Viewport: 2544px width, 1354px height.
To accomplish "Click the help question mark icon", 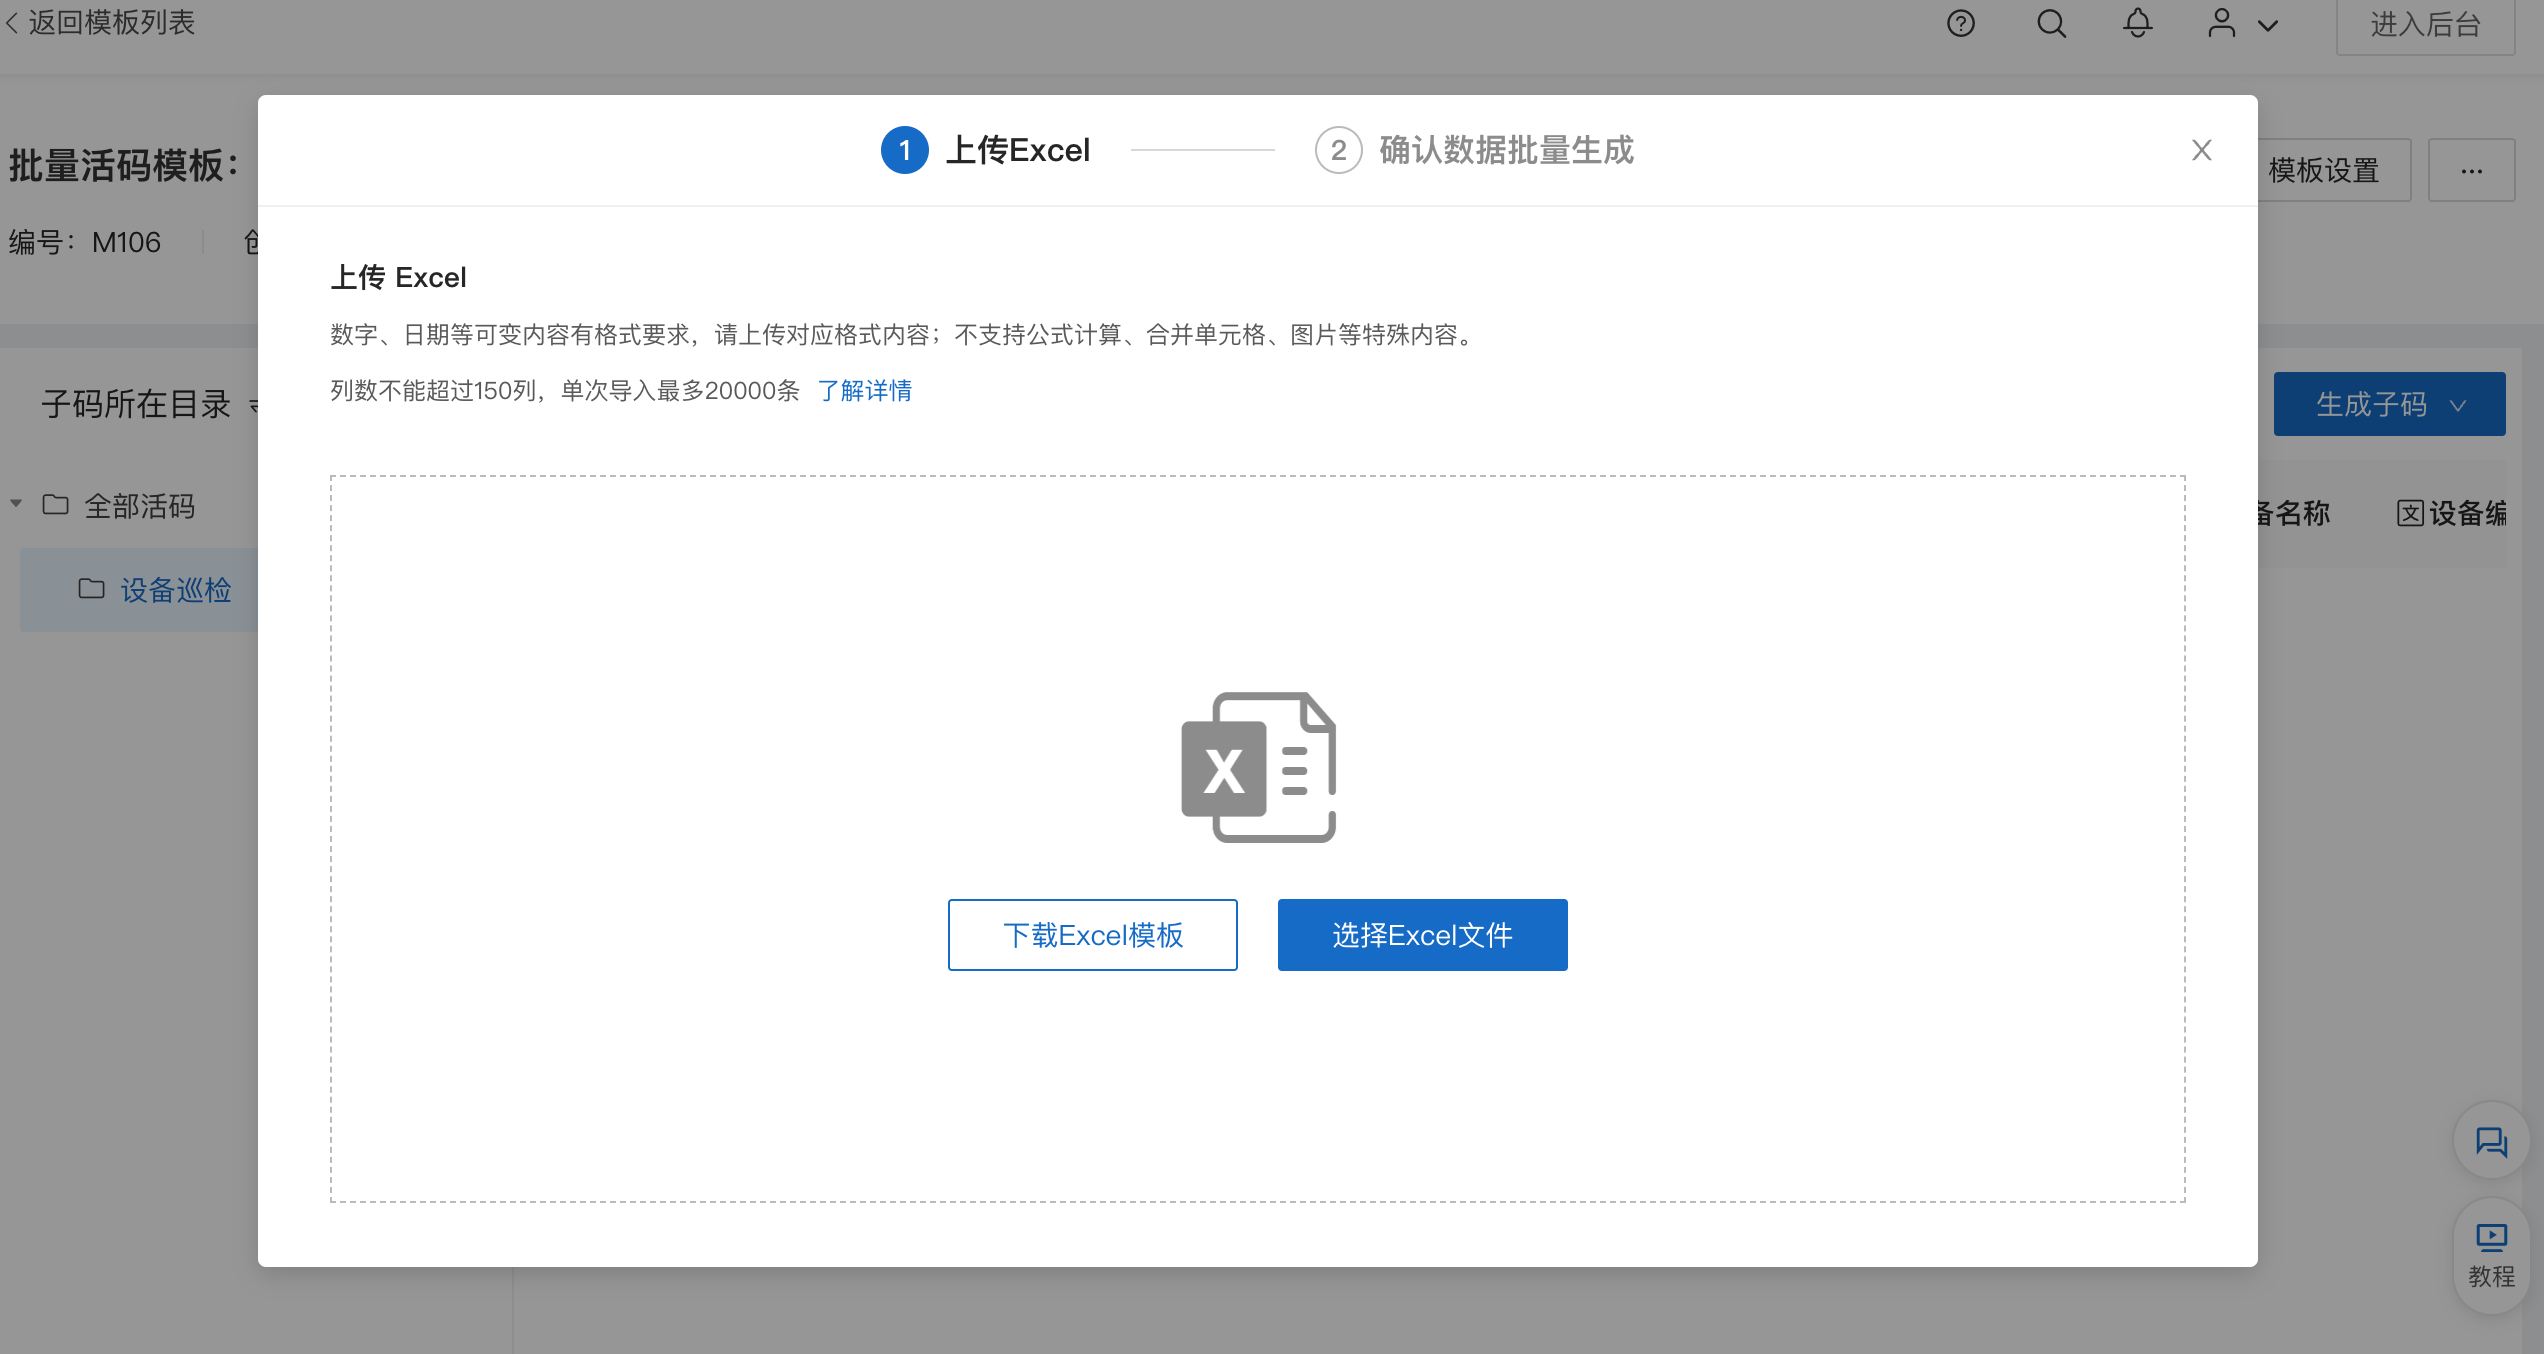I will [1960, 23].
